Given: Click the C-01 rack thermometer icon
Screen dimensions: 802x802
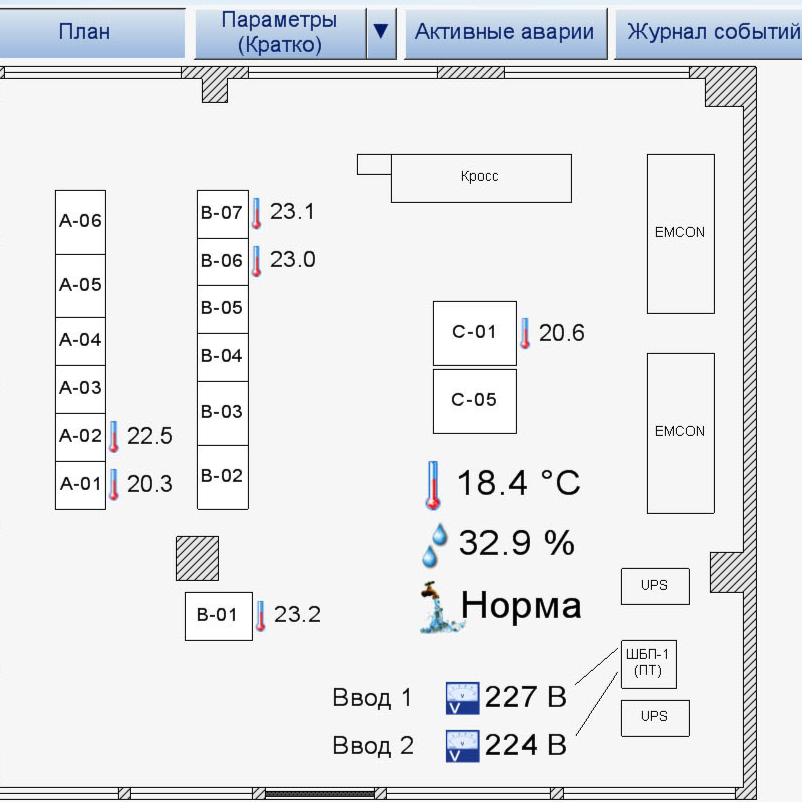Looking at the screenshot, I should pyautogui.click(x=526, y=333).
